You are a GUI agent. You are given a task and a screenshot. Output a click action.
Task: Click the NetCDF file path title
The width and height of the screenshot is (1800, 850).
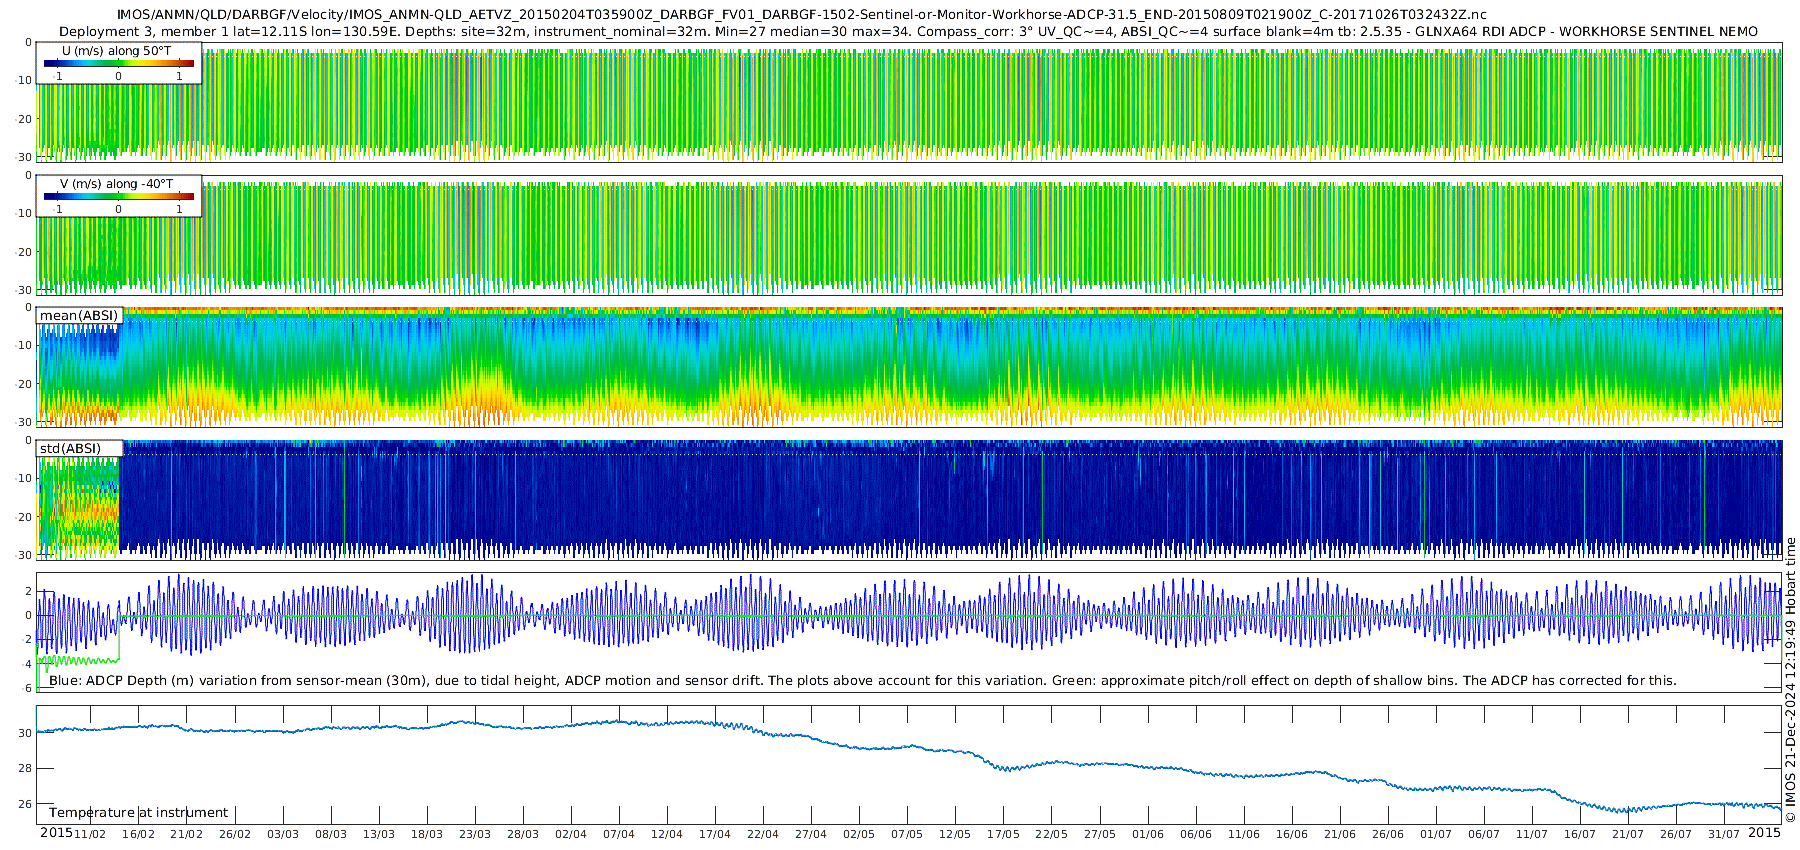801,15
